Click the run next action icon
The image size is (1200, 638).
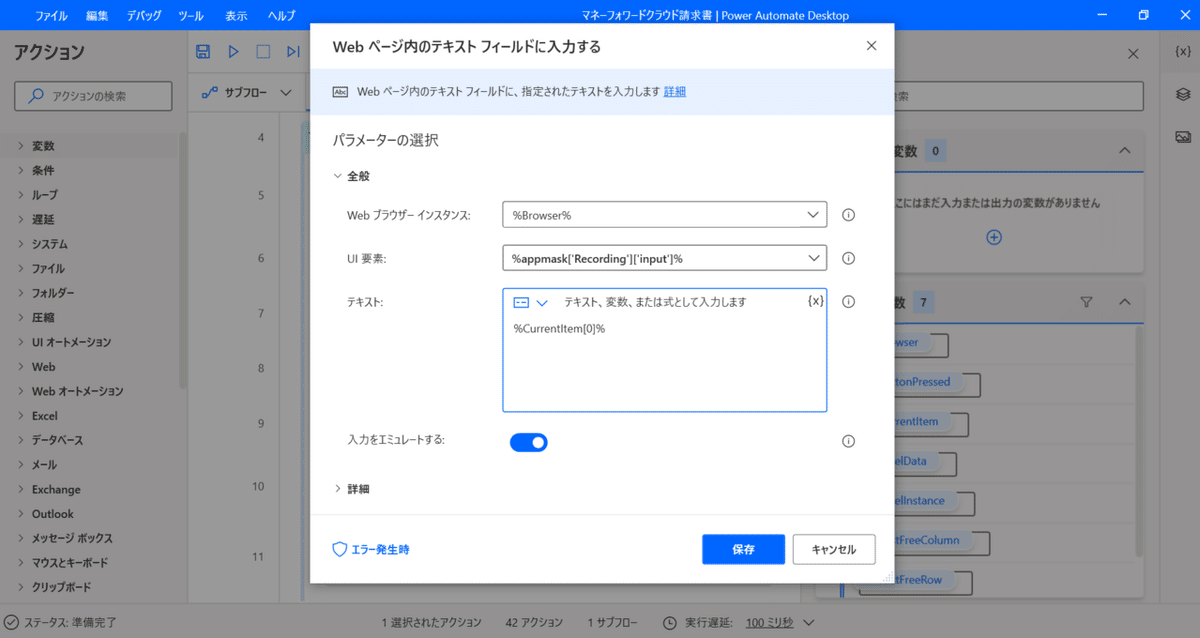[293, 51]
